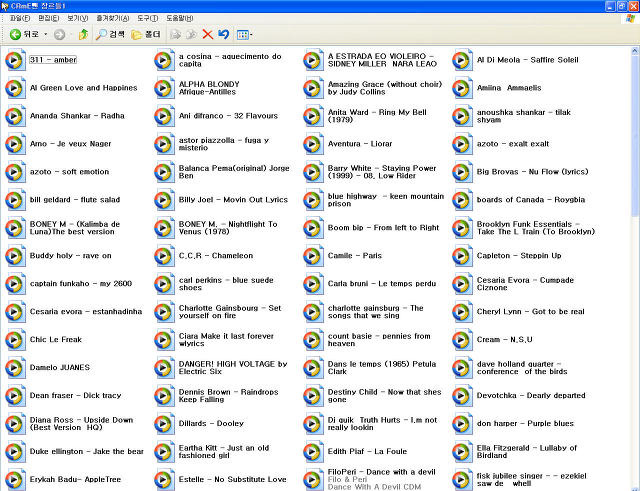Go up one folder level
This screenshot has width=640, height=491.
83,35
